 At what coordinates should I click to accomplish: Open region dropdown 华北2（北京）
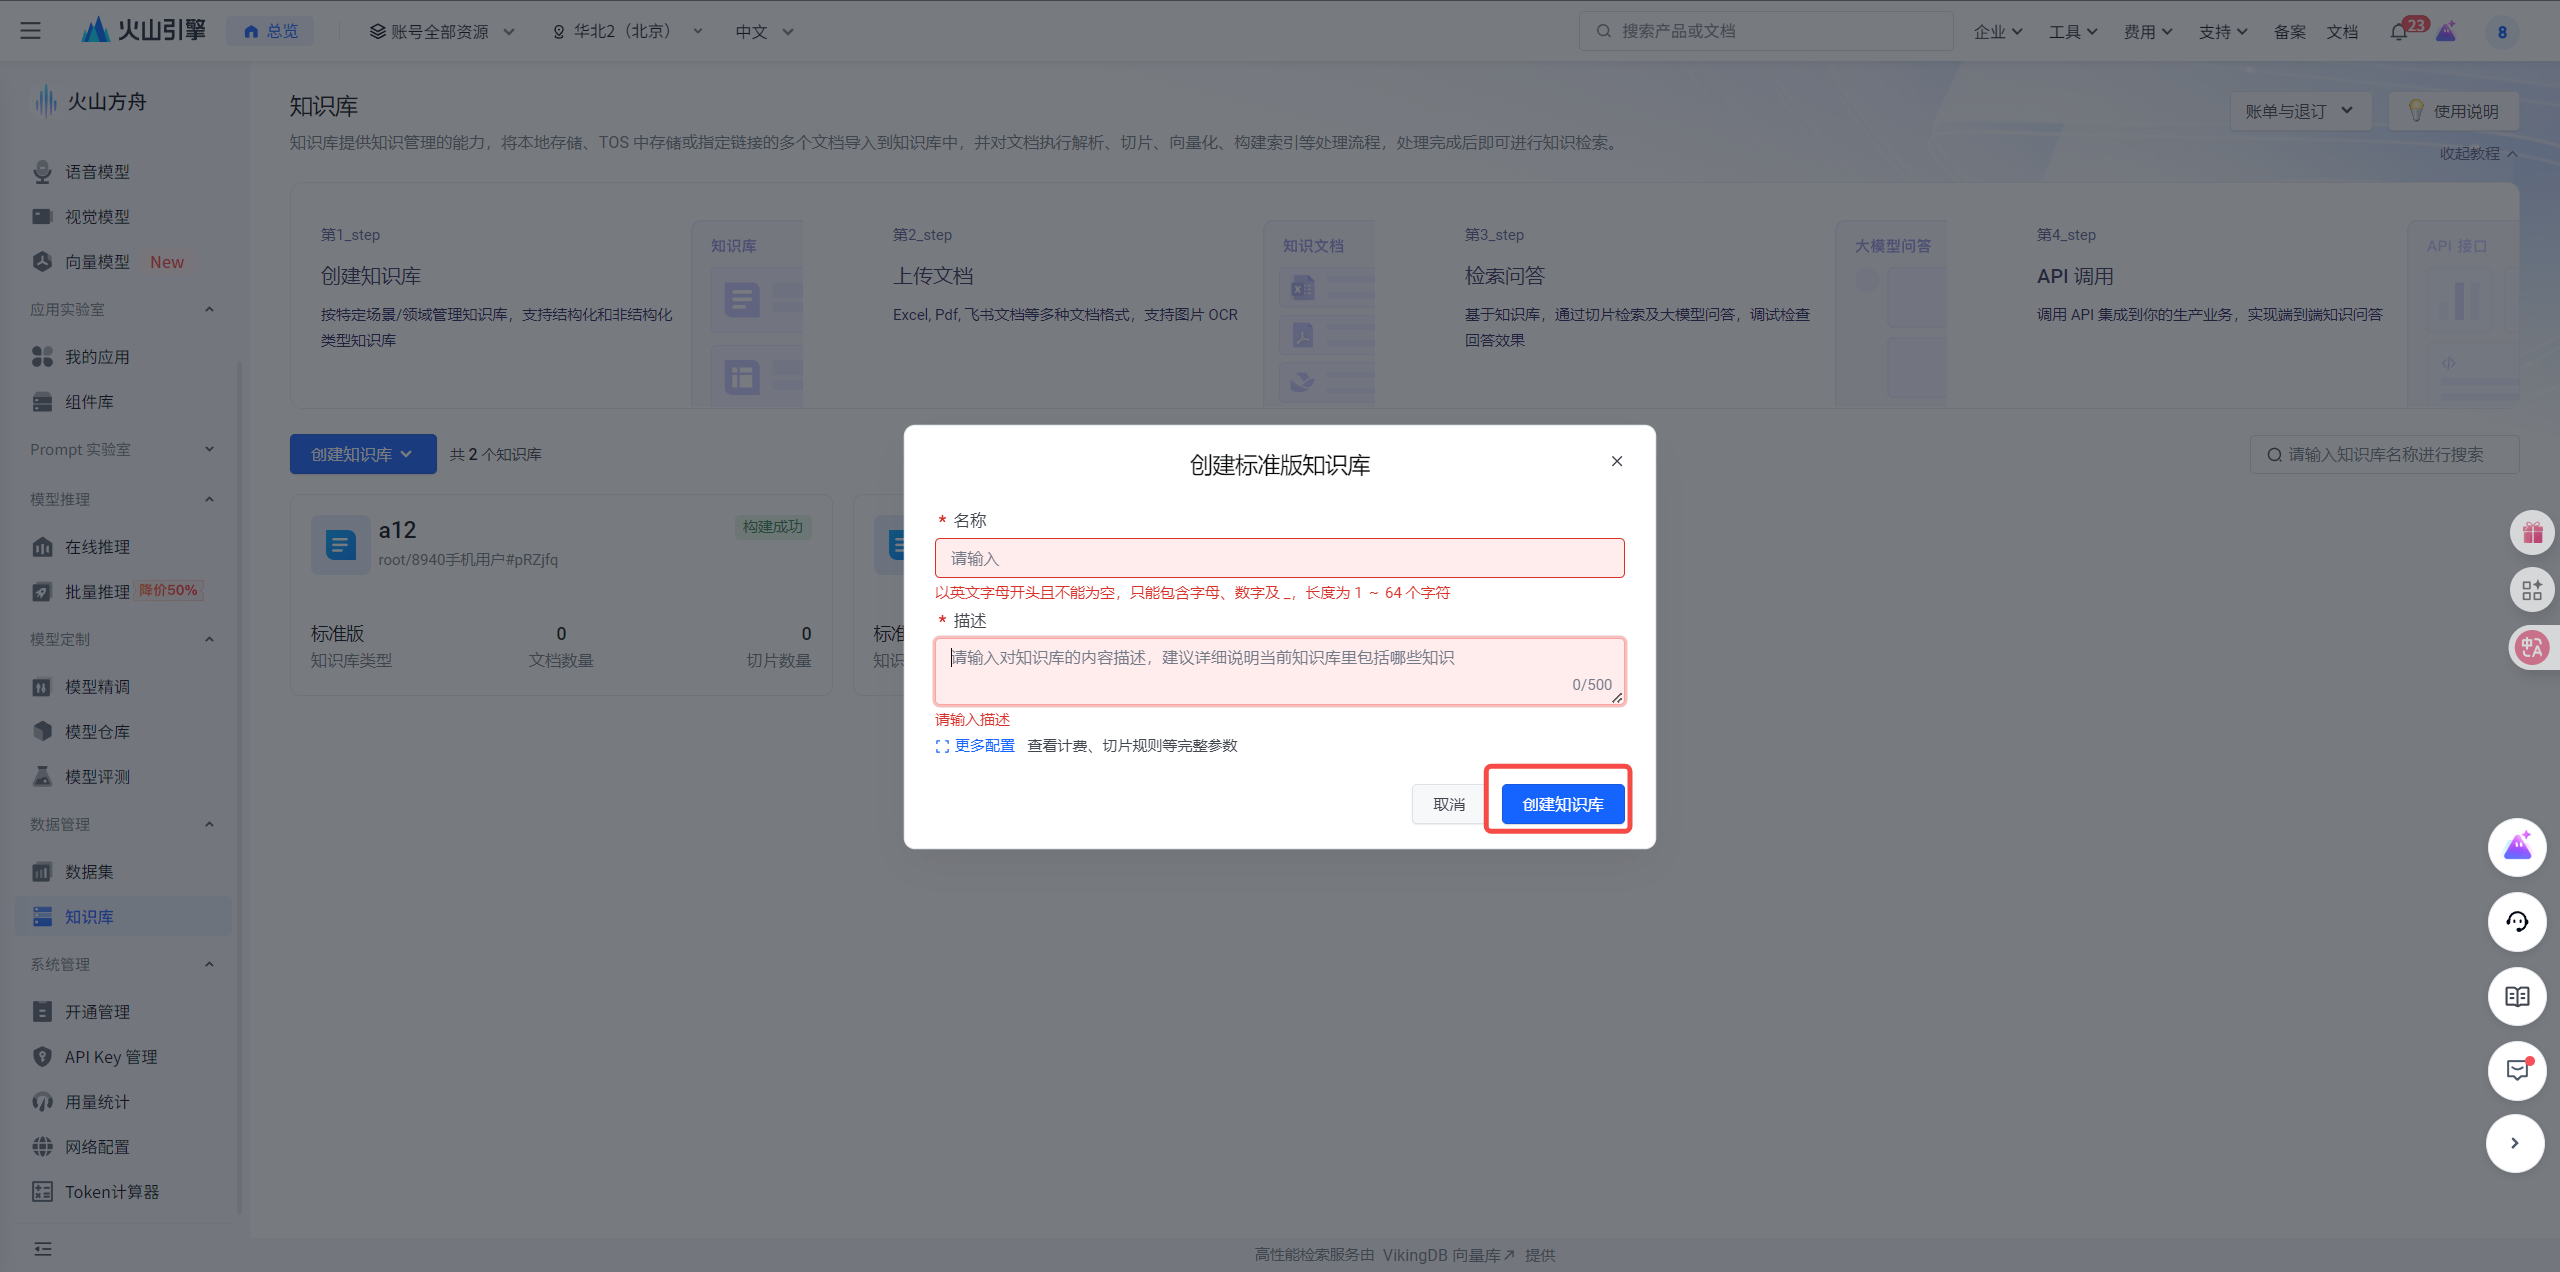[x=627, y=32]
